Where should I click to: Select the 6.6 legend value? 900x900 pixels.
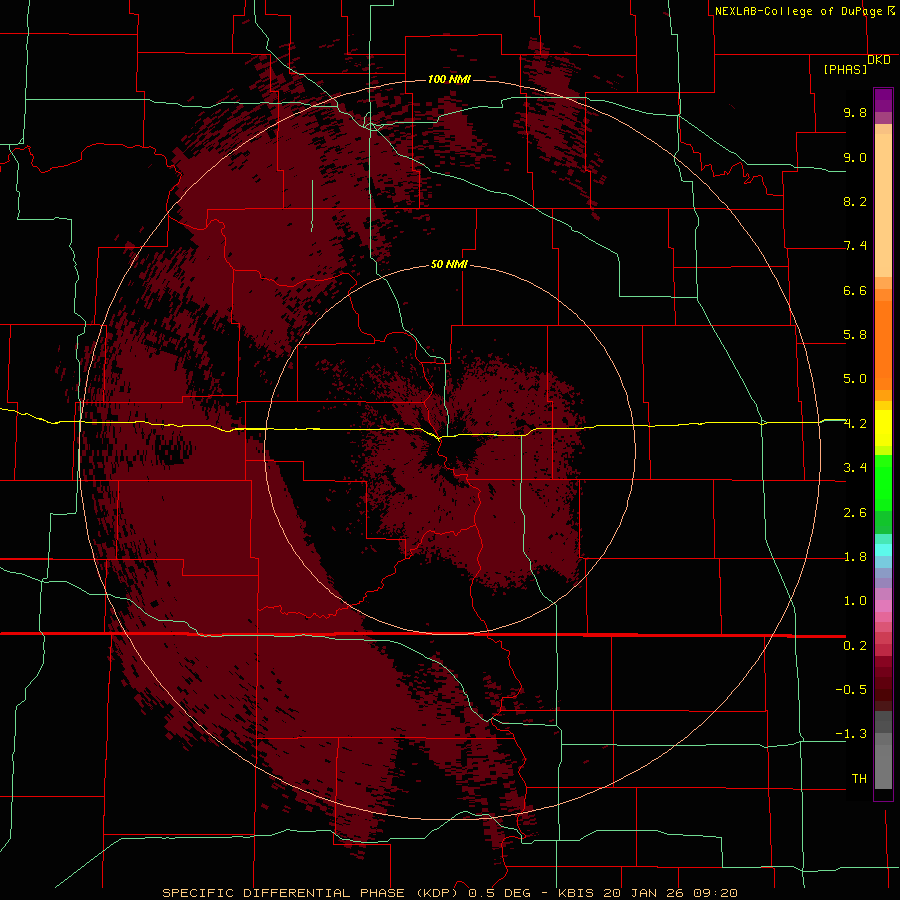click(855, 290)
